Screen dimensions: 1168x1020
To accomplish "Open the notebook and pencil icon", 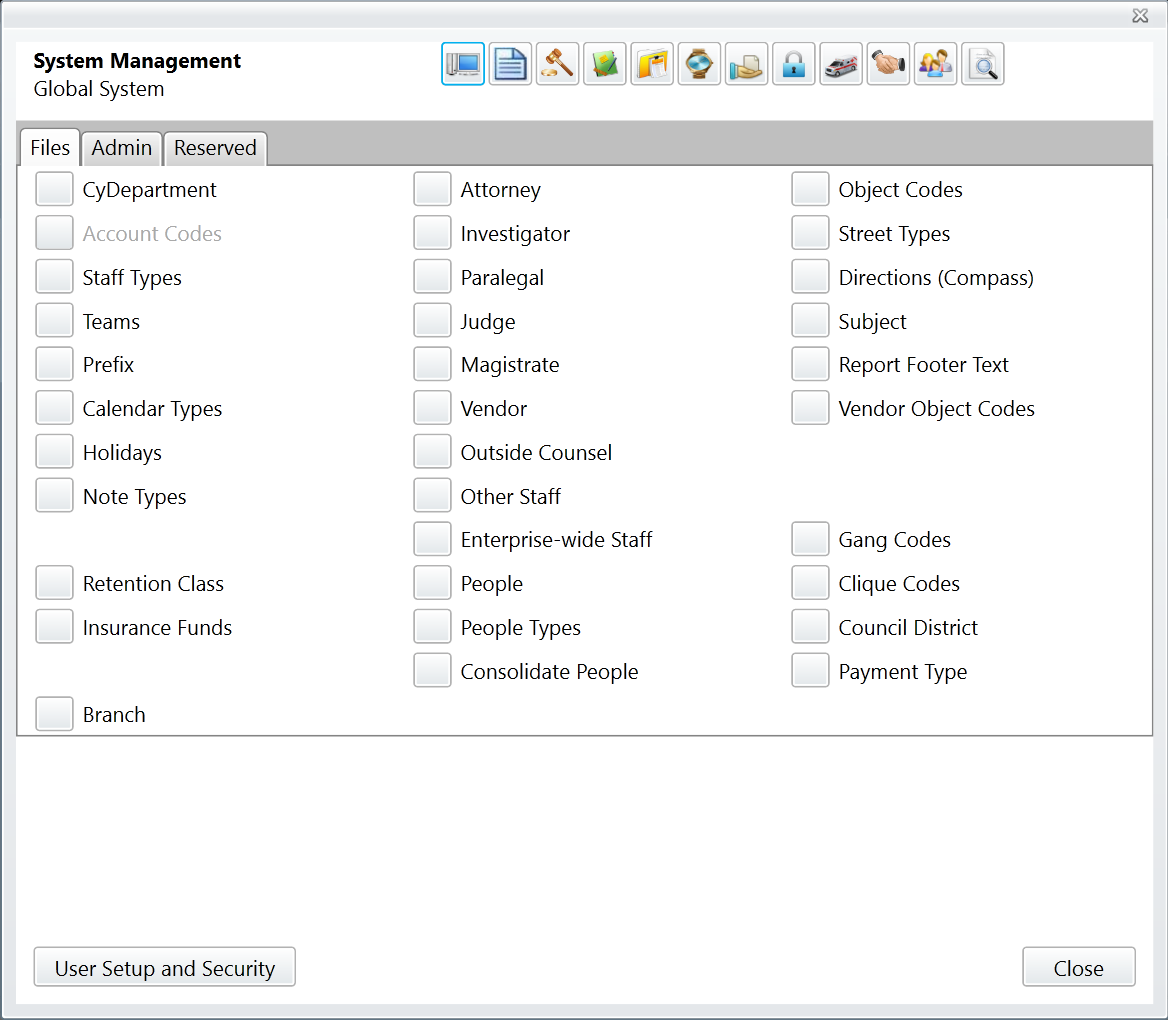I will click(x=604, y=63).
